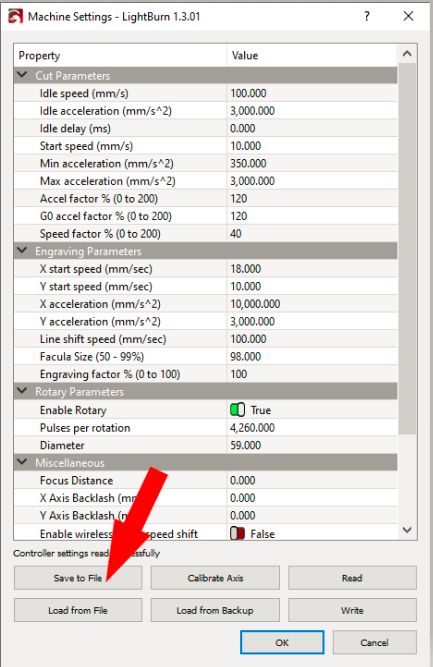Select Start speed value 10.000
This screenshot has height=667, width=433.
coord(312,146)
